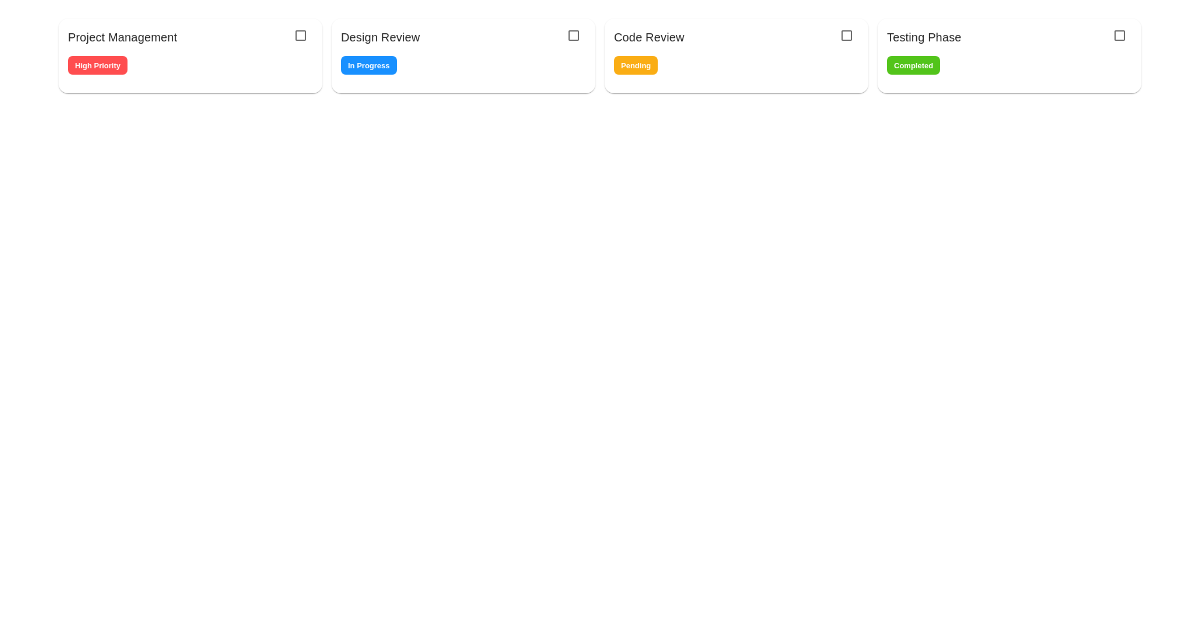Screen dimensions: 1200x630
Task: Select the blue In Progress tag
Action: [368, 66]
